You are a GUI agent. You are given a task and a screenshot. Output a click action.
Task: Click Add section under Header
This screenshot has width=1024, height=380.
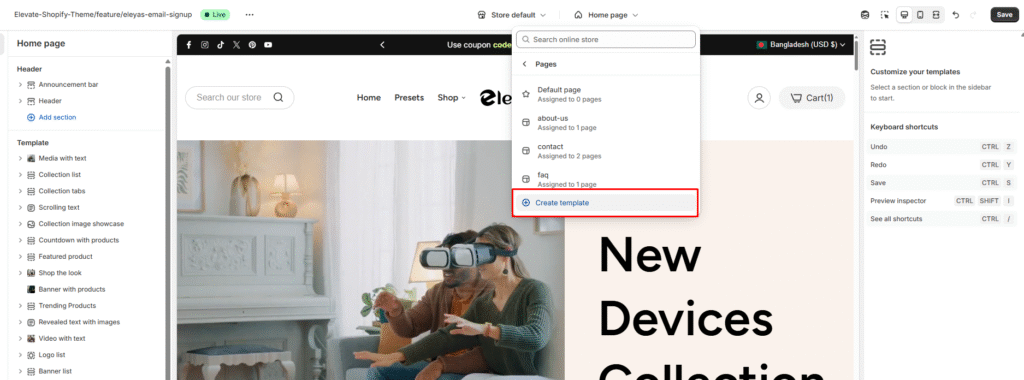pyautogui.click(x=52, y=118)
